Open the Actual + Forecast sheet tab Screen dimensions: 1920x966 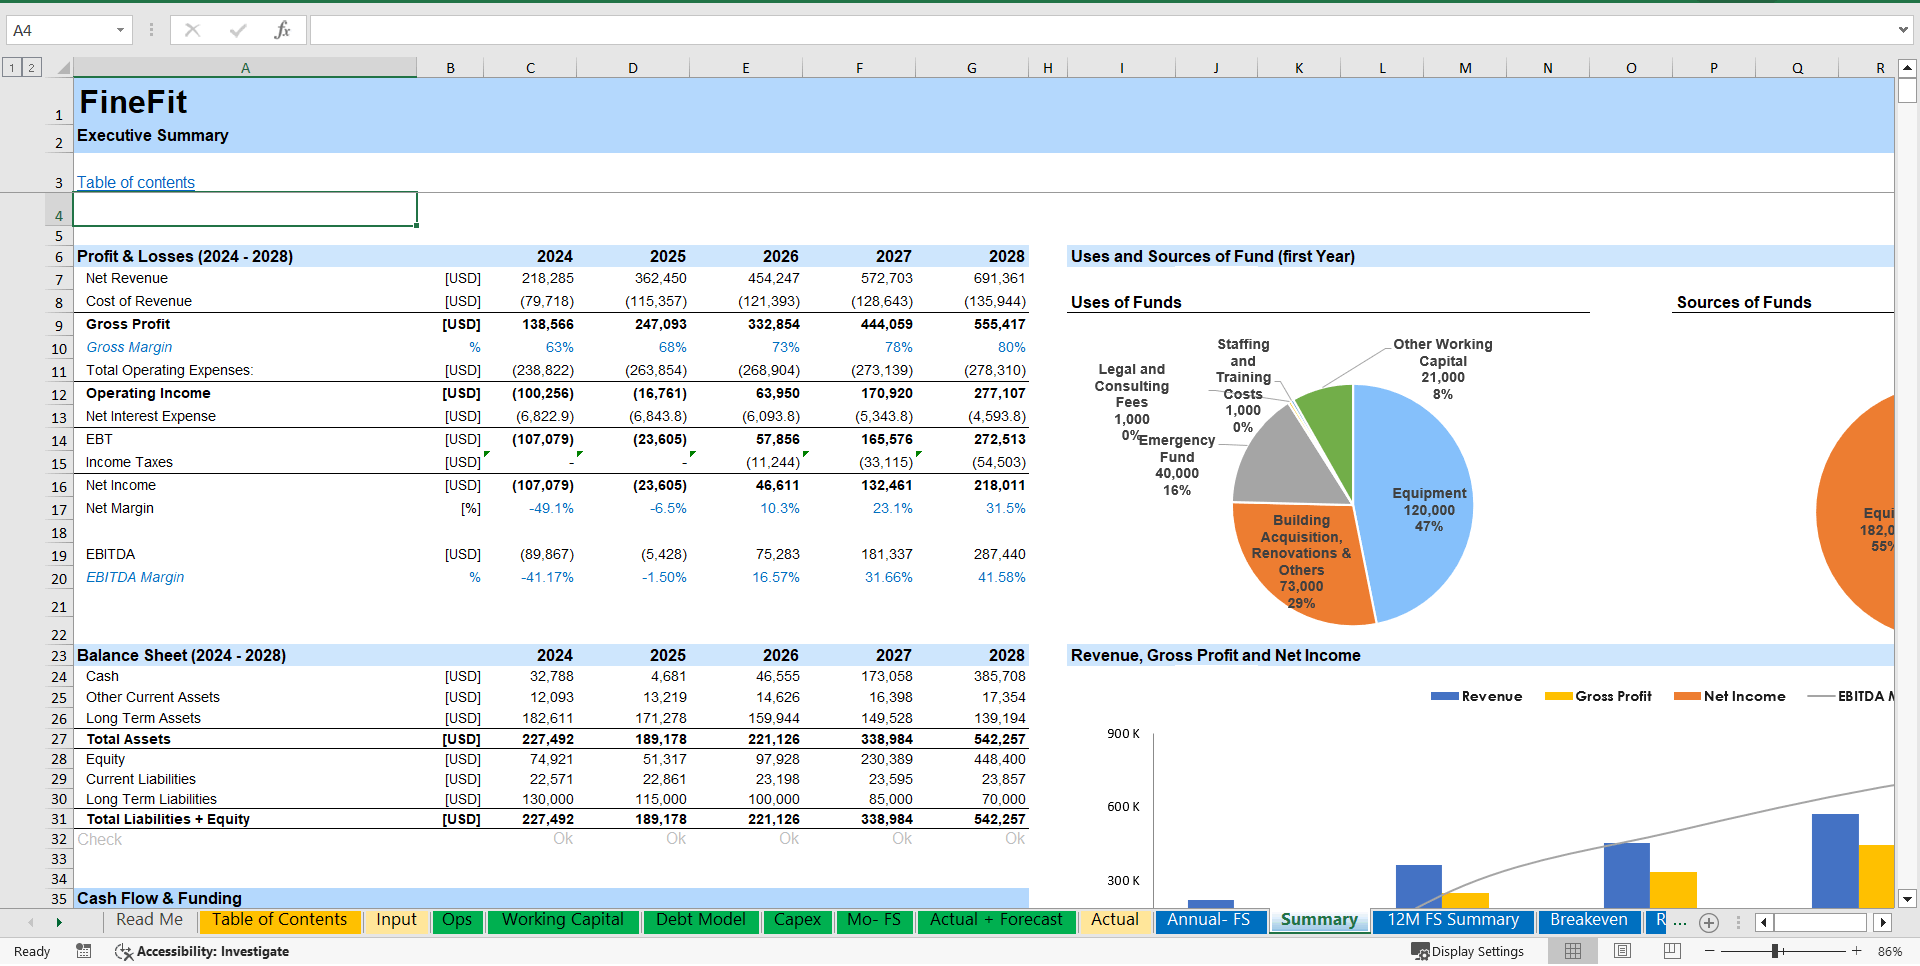(x=996, y=920)
